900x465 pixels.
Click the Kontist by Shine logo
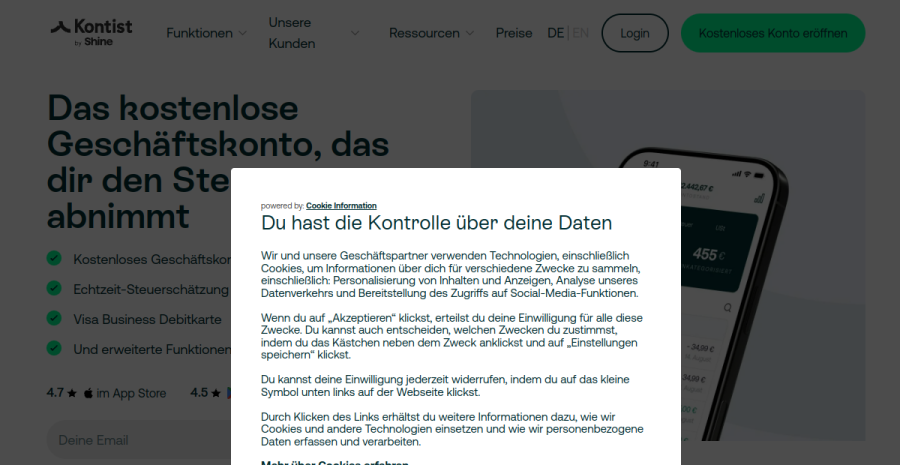click(91, 33)
